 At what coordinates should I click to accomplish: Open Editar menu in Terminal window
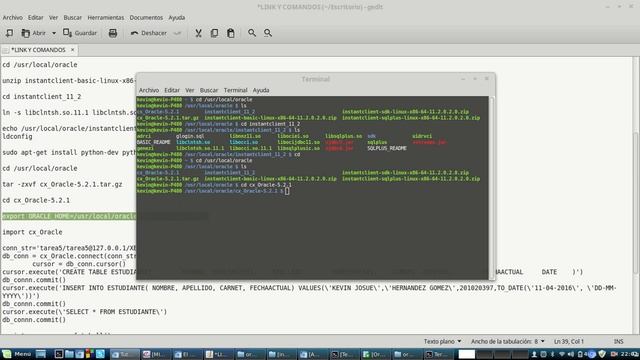click(x=172, y=90)
